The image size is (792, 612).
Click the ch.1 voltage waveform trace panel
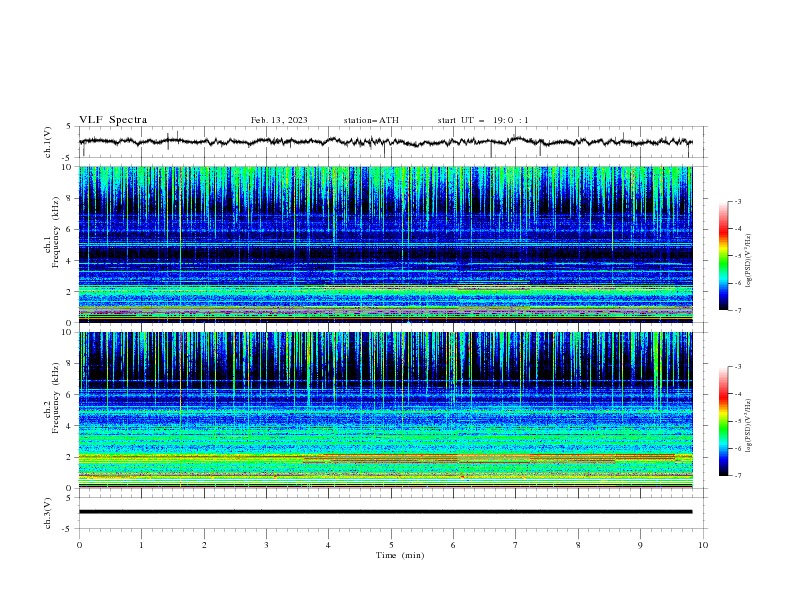click(392, 142)
